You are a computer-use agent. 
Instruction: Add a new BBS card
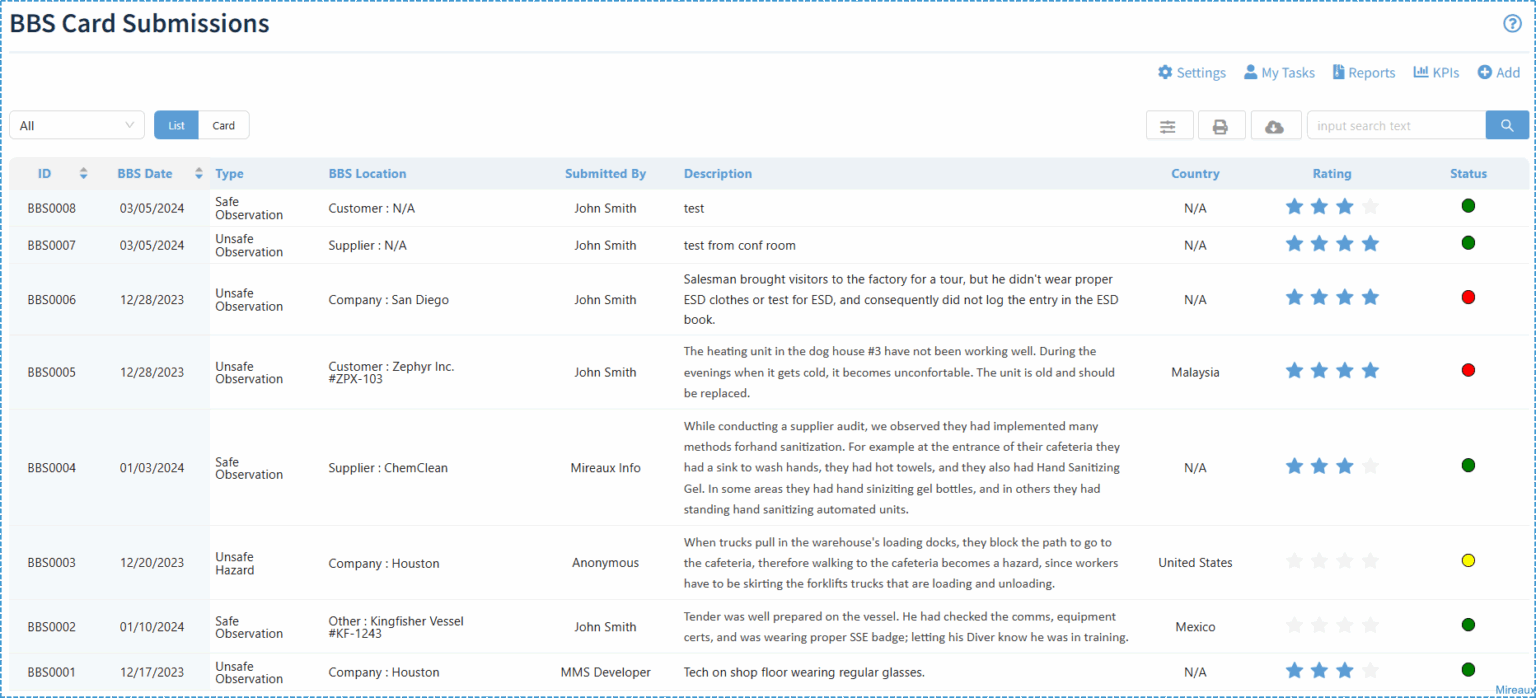tap(1498, 73)
